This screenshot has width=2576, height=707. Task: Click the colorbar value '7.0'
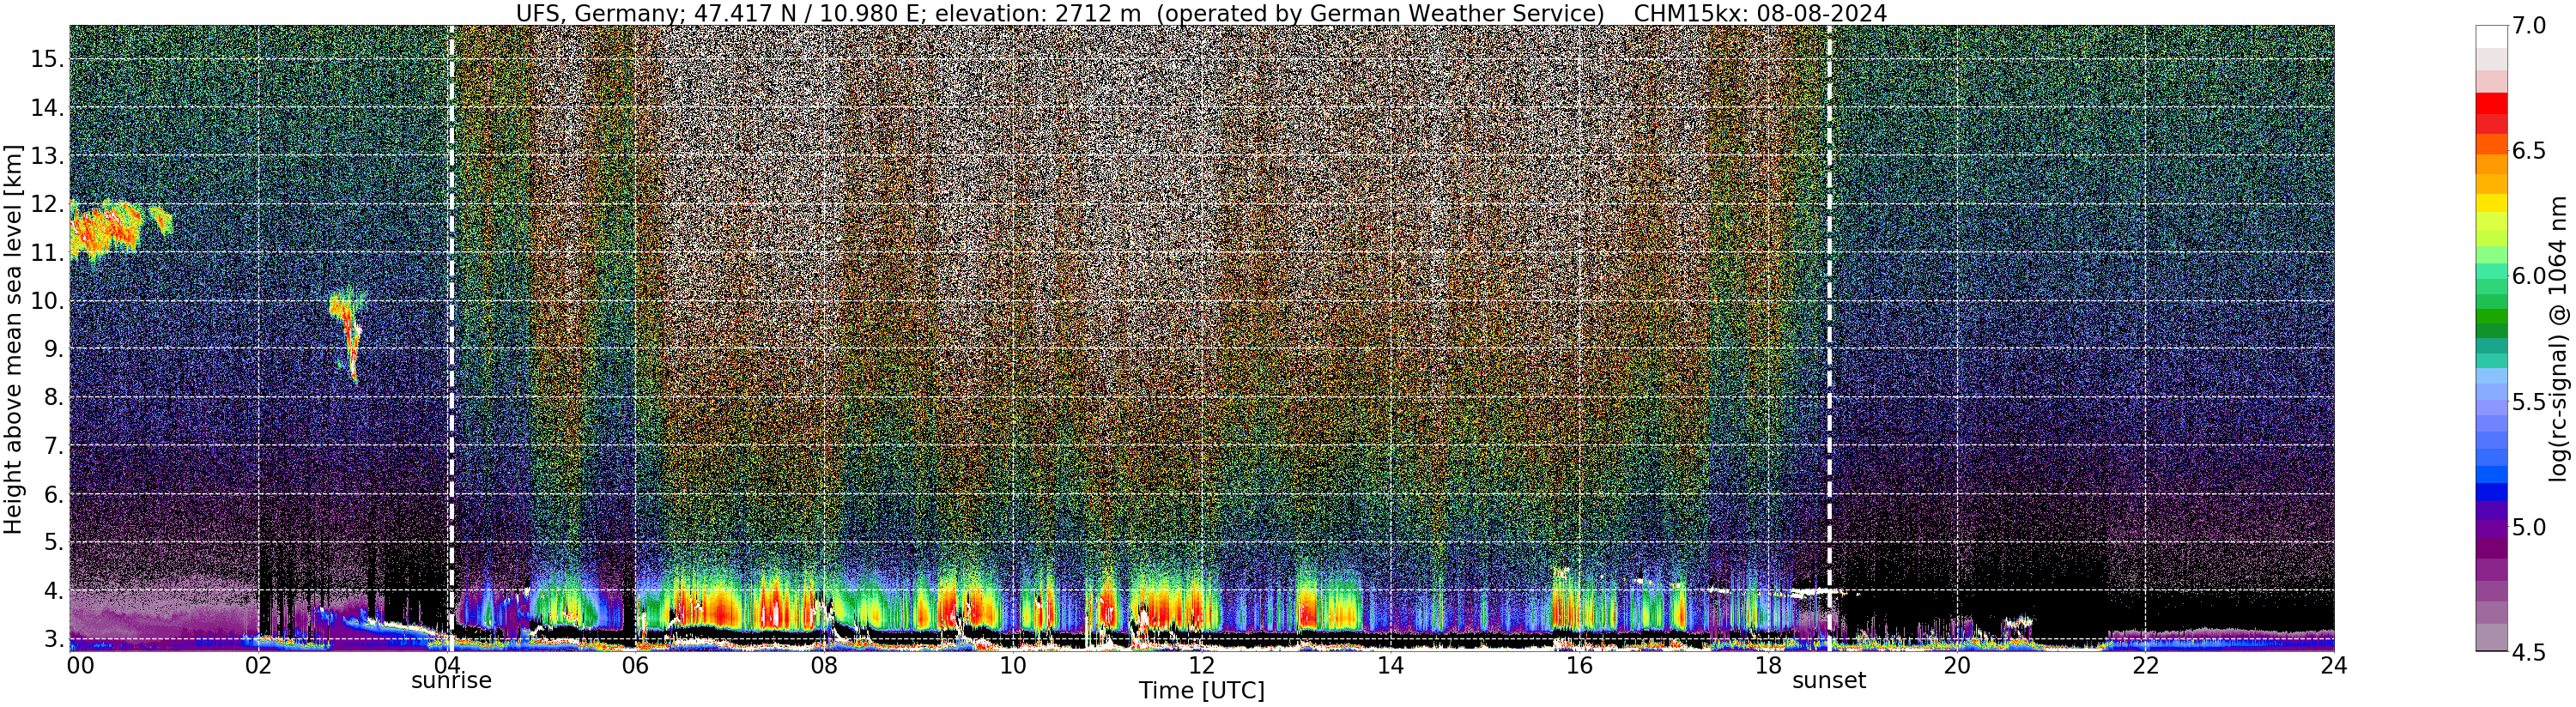pos(2529,26)
